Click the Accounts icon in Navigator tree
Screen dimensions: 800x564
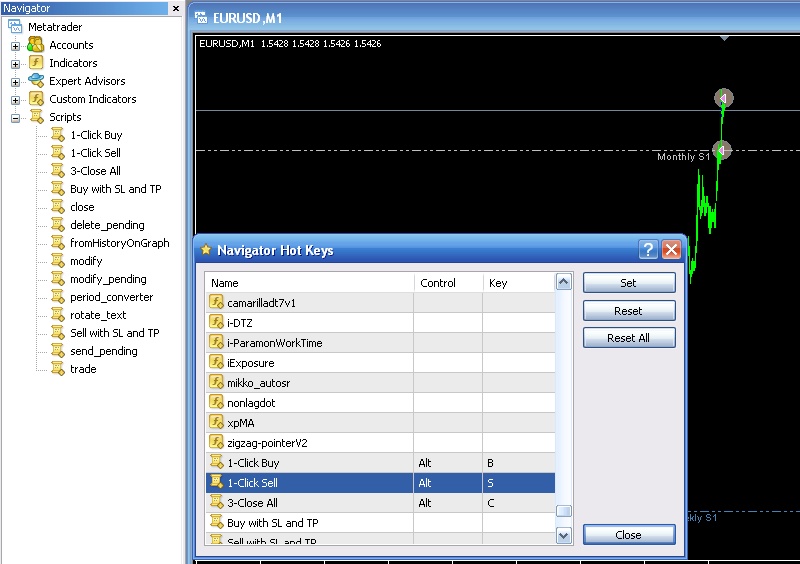pyautogui.click(x=36, y=45)
